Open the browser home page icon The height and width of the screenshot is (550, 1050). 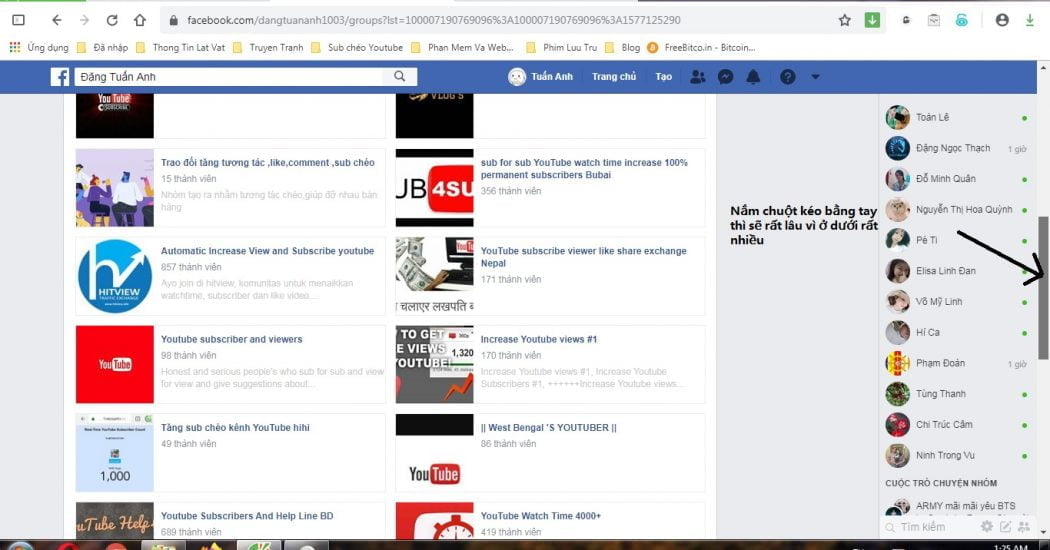click(x=139, y=20)
